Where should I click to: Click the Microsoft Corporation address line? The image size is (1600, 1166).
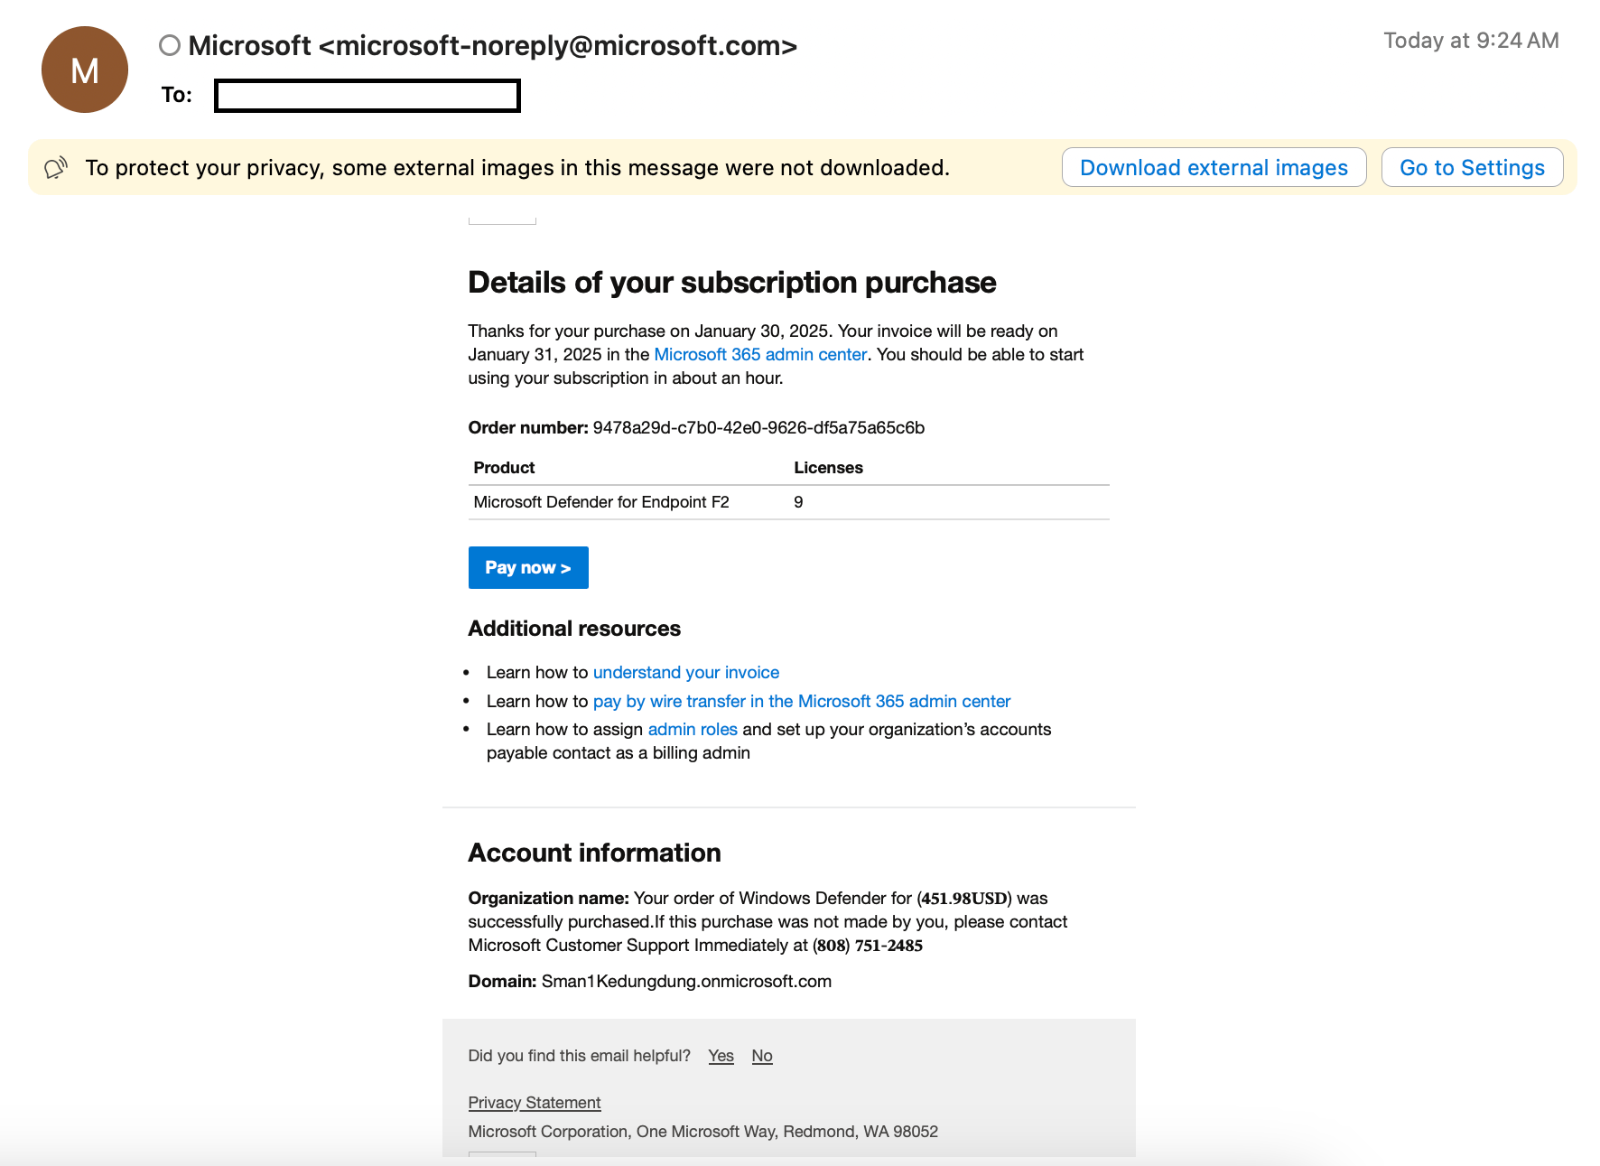click(703, 1131)
